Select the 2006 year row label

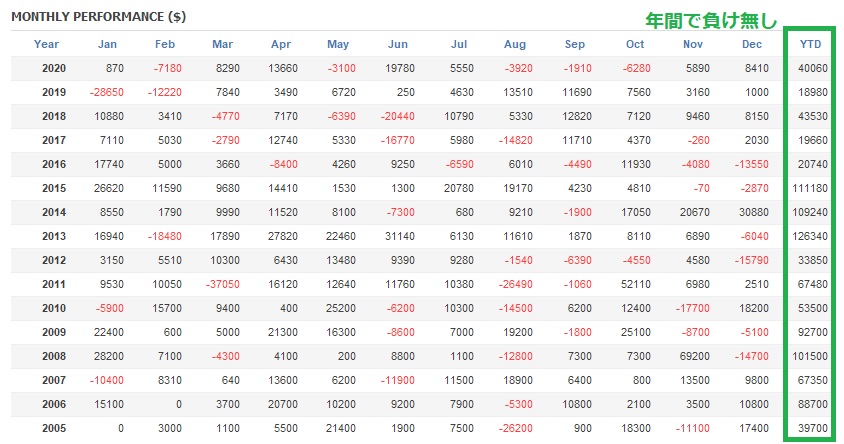click(54, 404)
